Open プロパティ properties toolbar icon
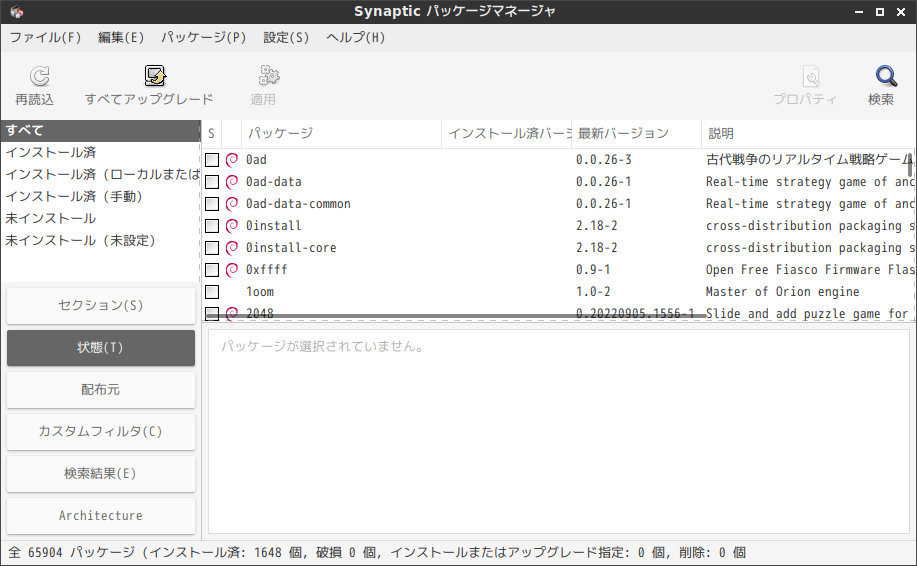This screenshot has height=566, width=917. pyautogui.click(x=811, y=76)
